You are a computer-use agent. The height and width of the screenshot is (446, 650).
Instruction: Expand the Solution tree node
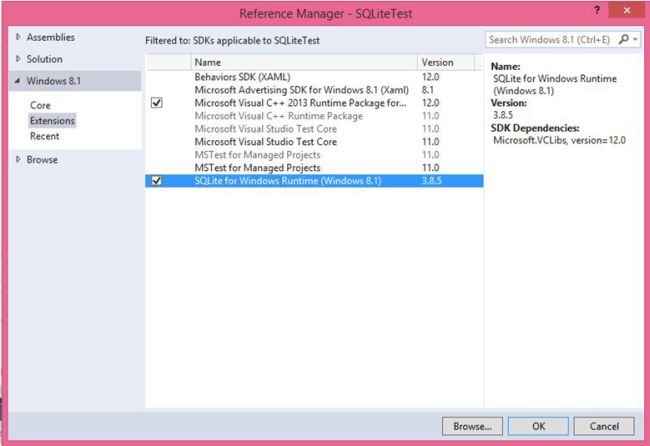pos(18,59)
